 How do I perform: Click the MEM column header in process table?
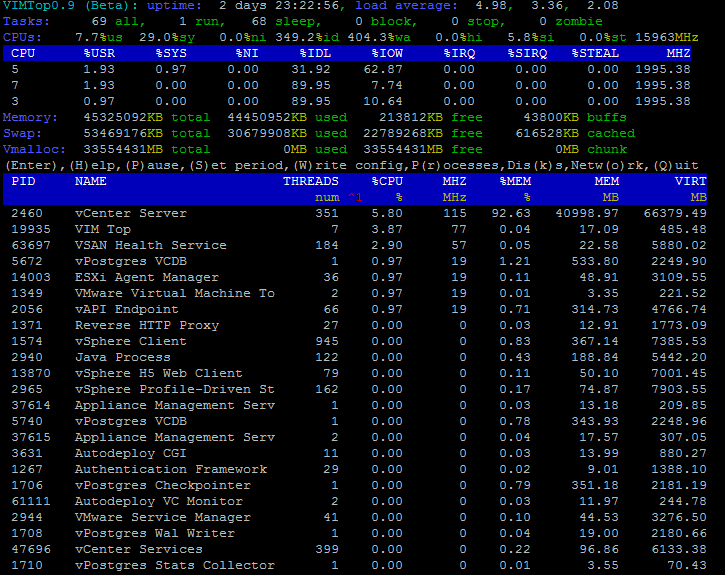tap(607, 181)
